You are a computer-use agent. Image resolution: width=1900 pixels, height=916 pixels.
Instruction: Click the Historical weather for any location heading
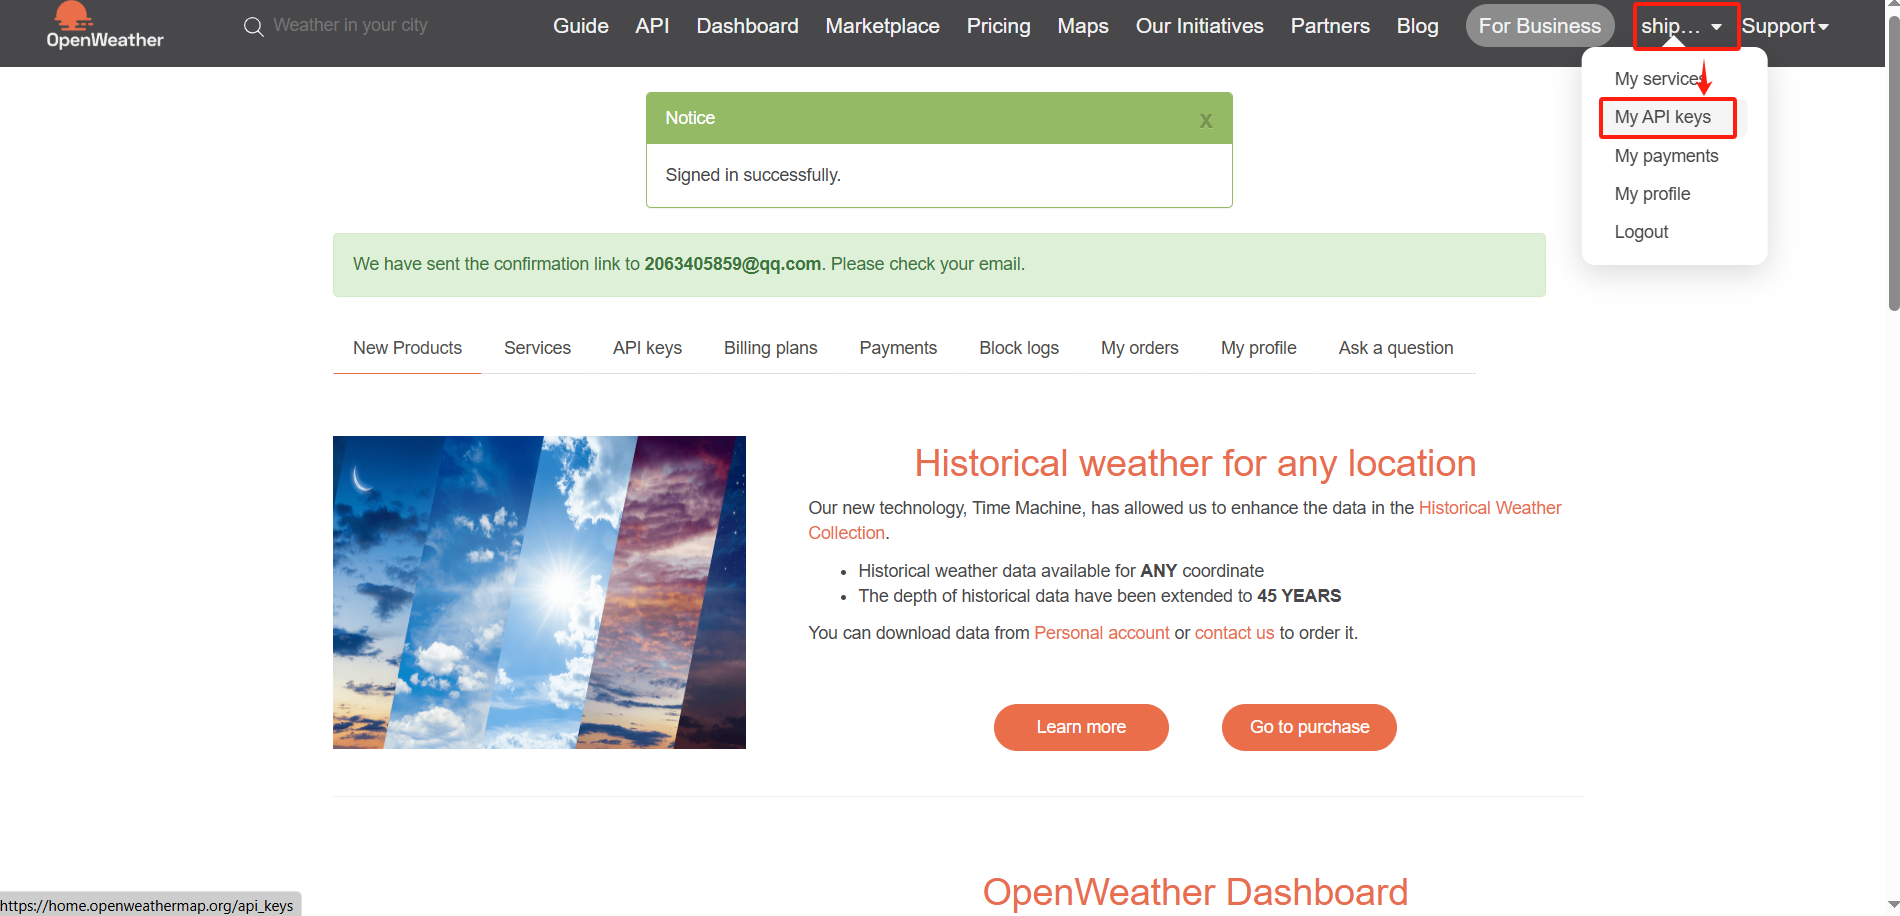coord(1195,463)
